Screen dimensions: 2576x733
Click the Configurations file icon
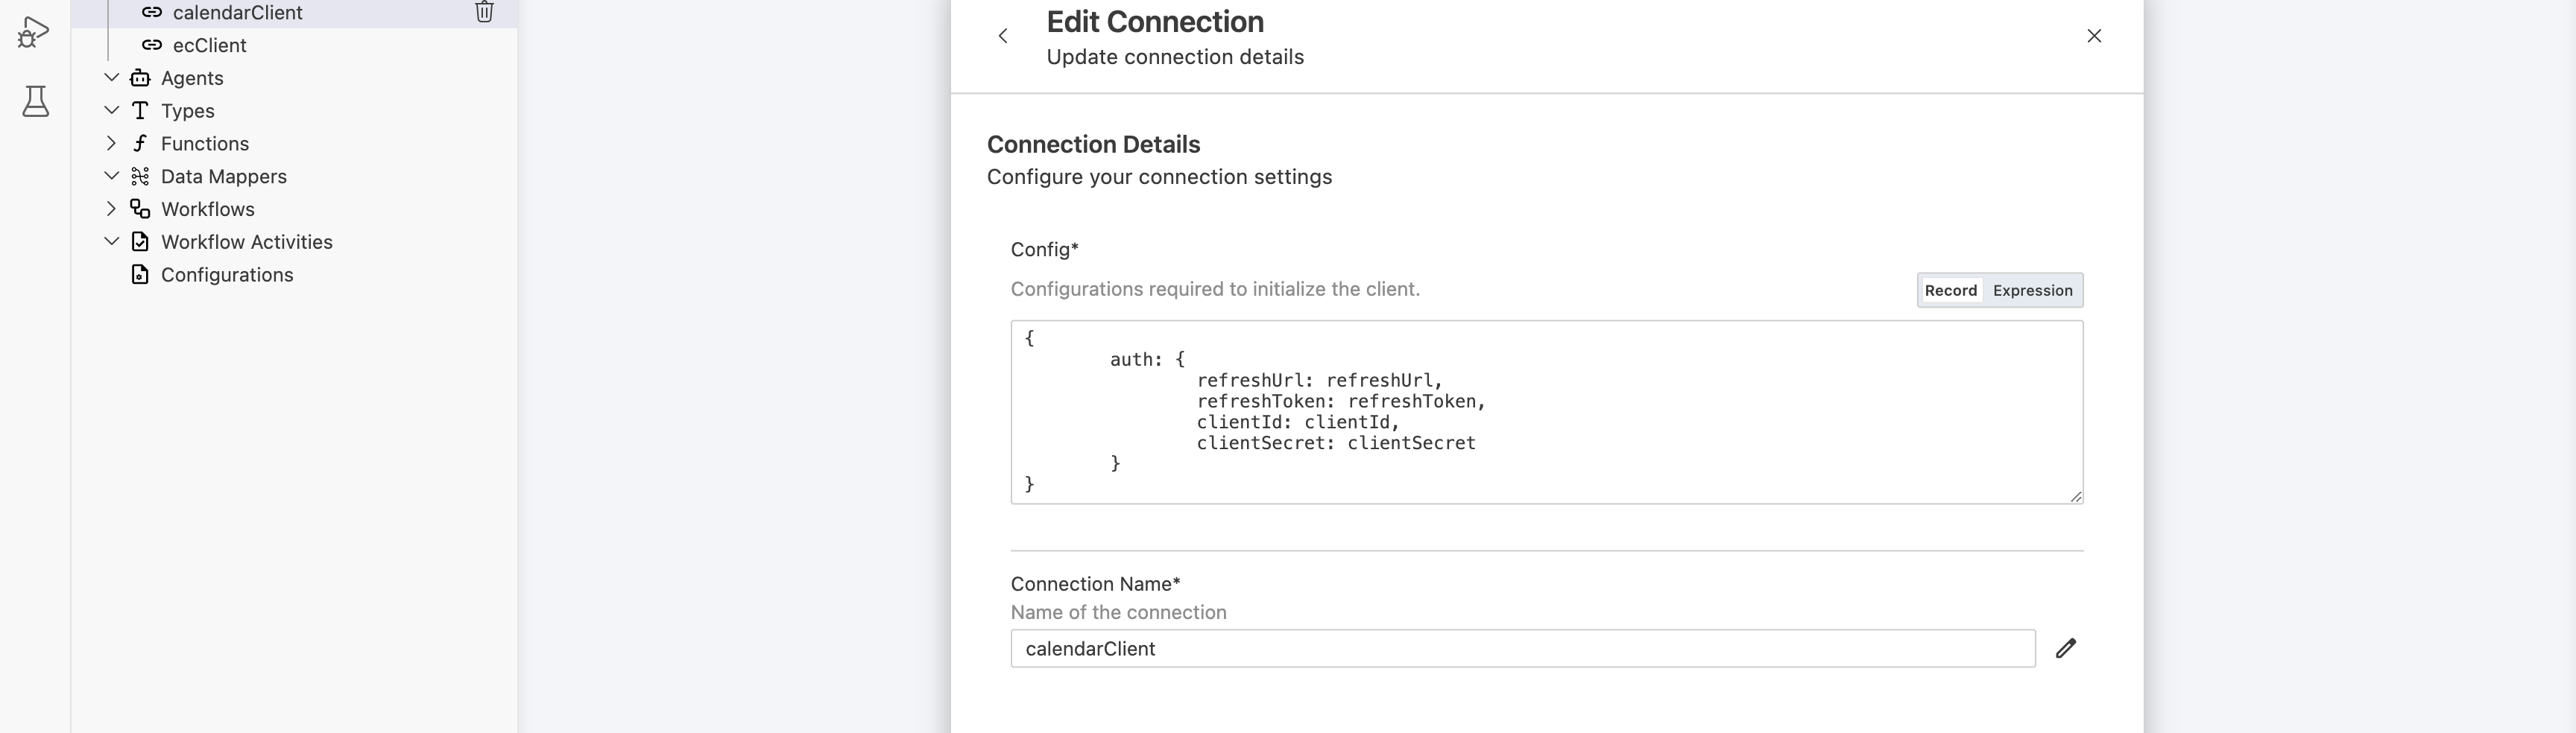click(x=141, y=275)
